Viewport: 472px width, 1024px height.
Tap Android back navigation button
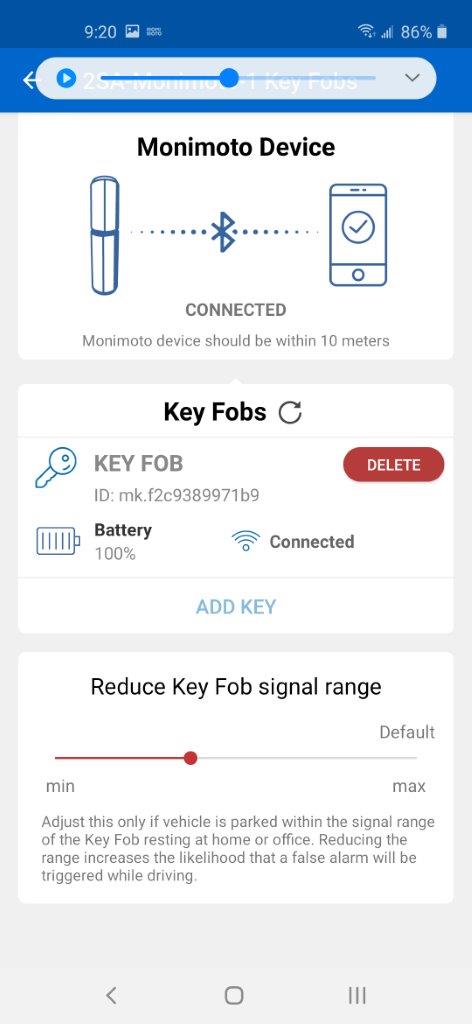point(111,995)
